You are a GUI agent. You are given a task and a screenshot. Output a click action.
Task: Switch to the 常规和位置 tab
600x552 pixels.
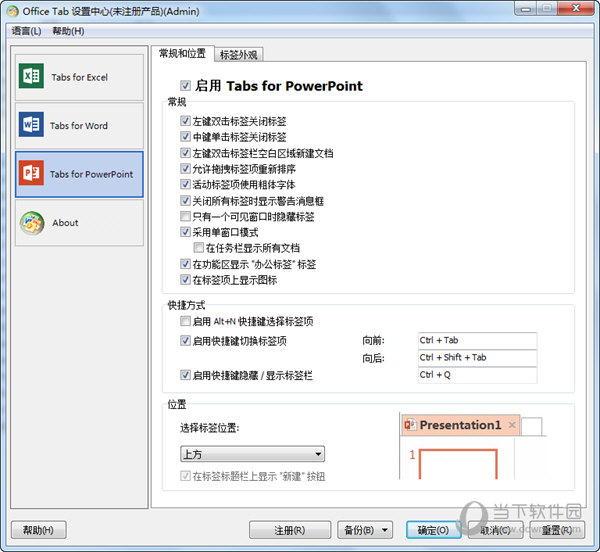(x=183, y=53)
